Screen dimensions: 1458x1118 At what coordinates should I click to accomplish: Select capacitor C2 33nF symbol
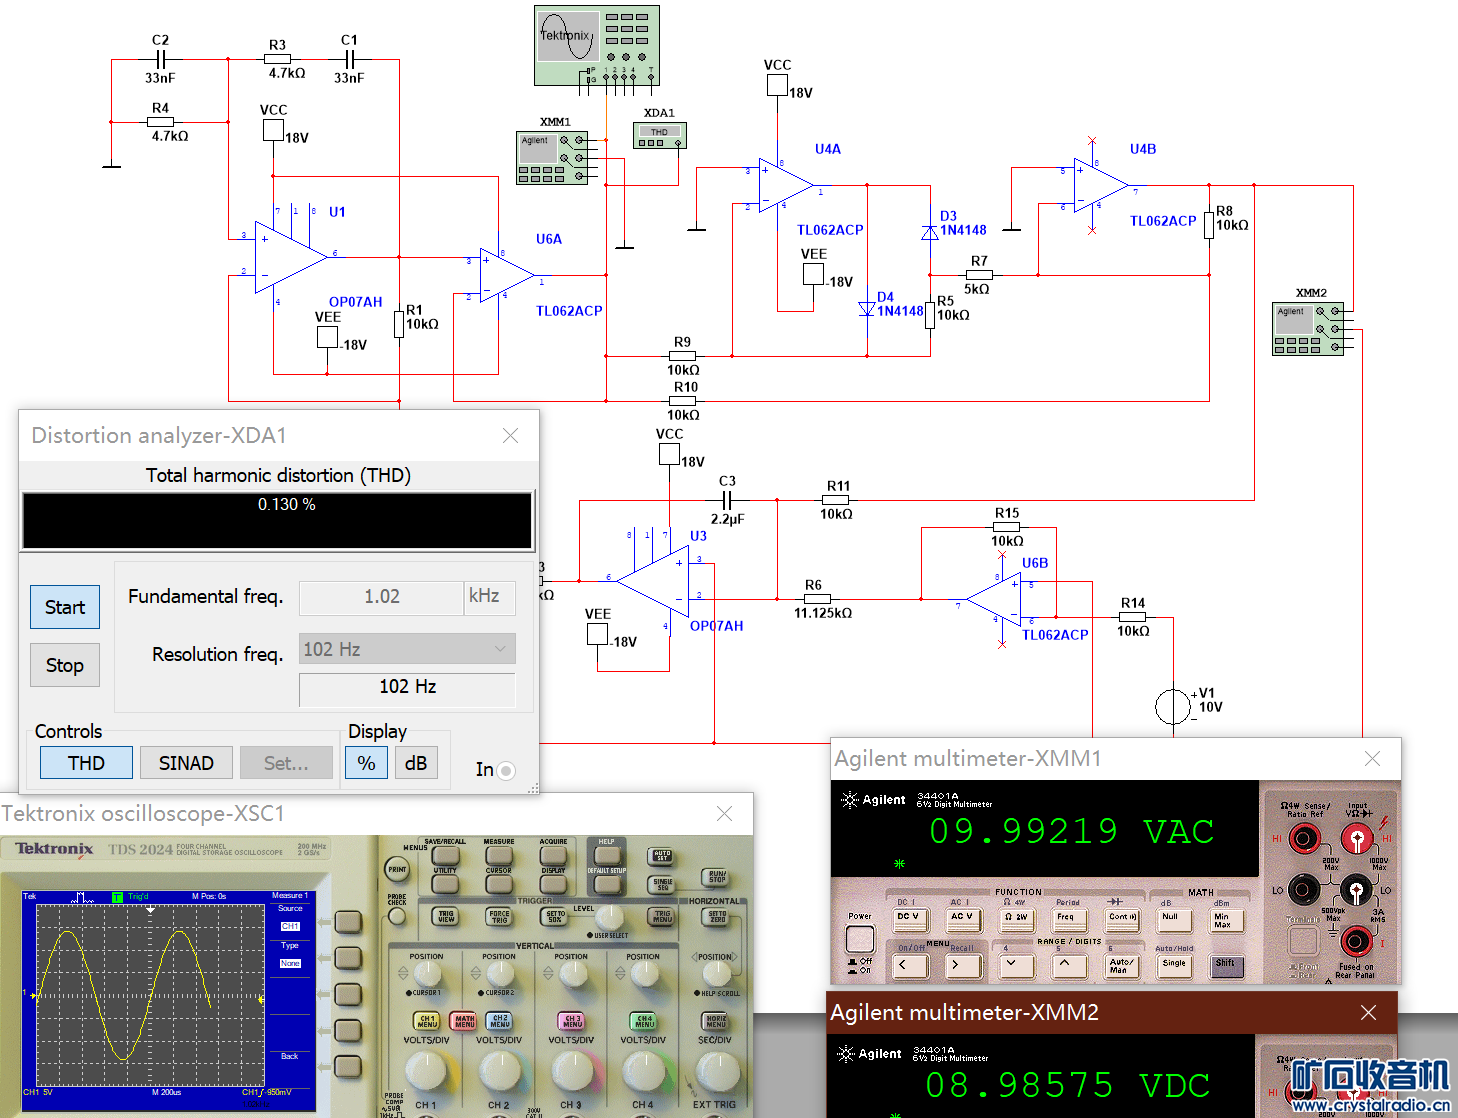(160, 59)
